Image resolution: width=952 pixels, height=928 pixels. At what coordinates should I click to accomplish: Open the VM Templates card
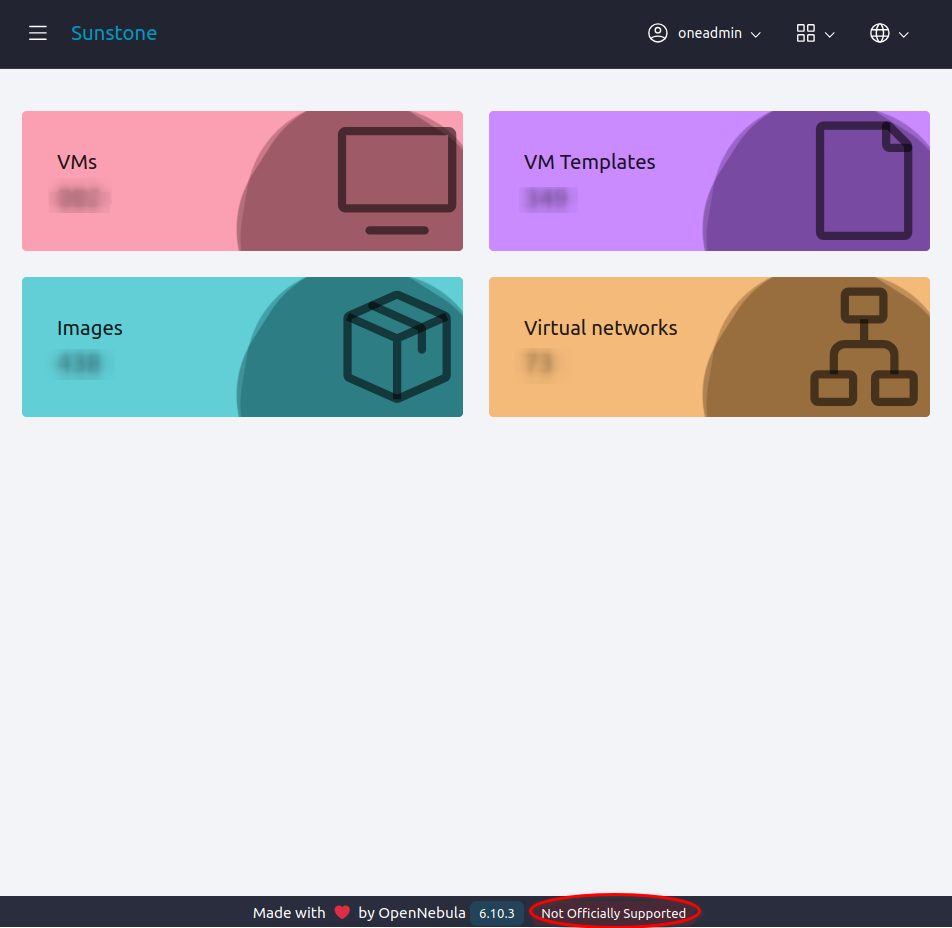[709, 181]
